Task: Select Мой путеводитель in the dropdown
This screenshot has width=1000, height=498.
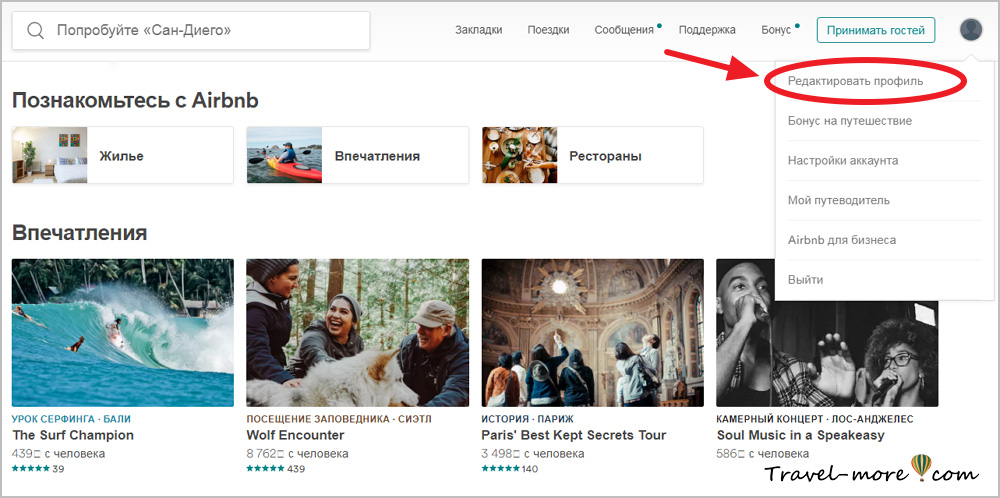Action: coord(838,200)
